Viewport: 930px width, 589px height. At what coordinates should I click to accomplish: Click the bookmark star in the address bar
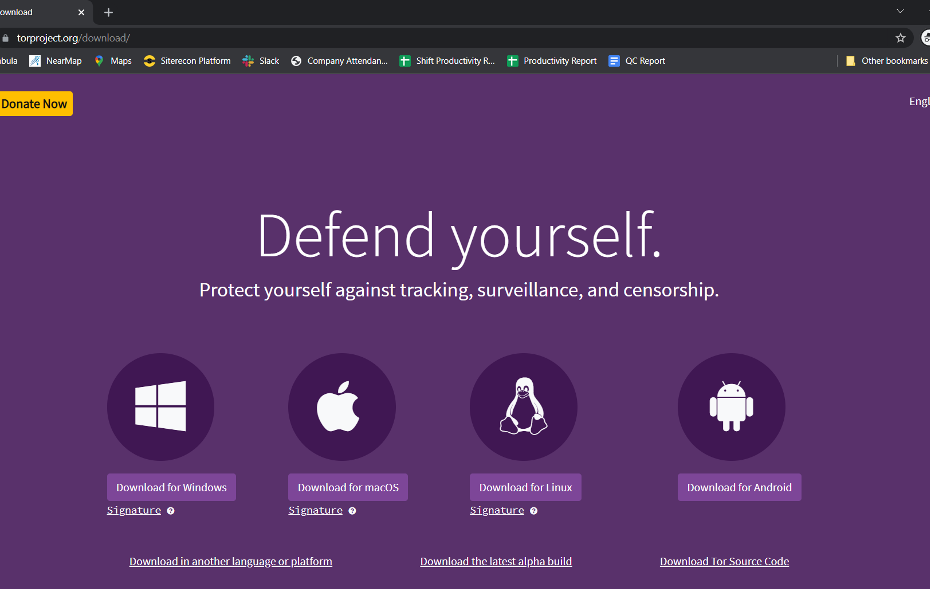coord(900,37)
